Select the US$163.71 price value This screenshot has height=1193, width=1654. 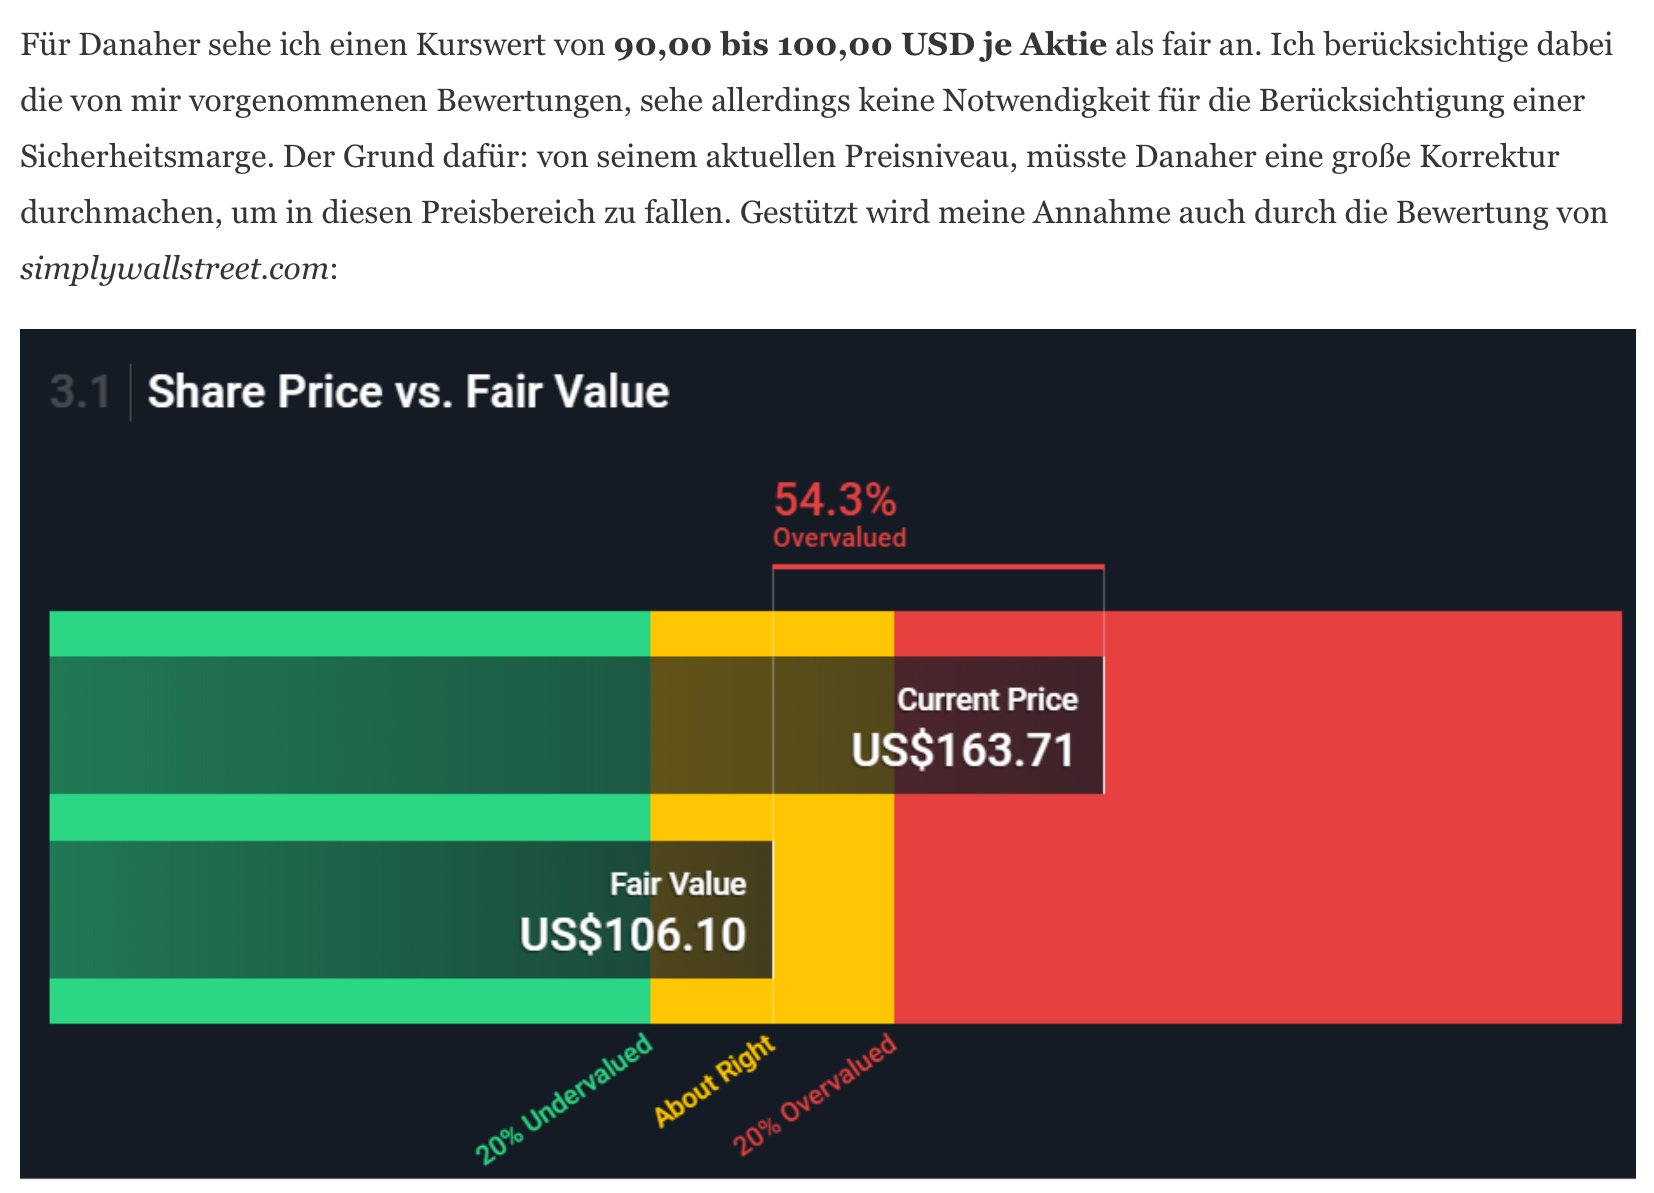(x=962, y=750)
